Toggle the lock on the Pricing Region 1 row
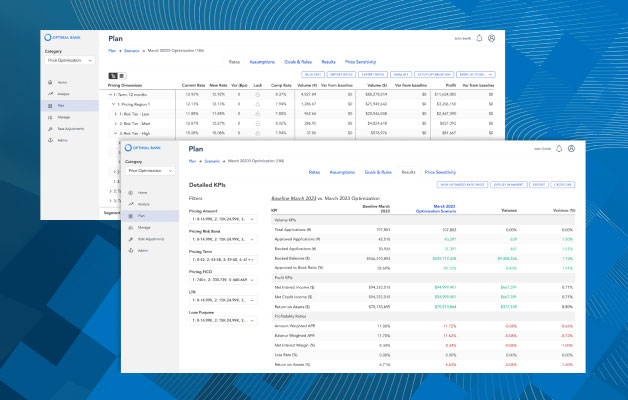Image resolution: width=628 pixels, height=400 pixels. point(258,104)
